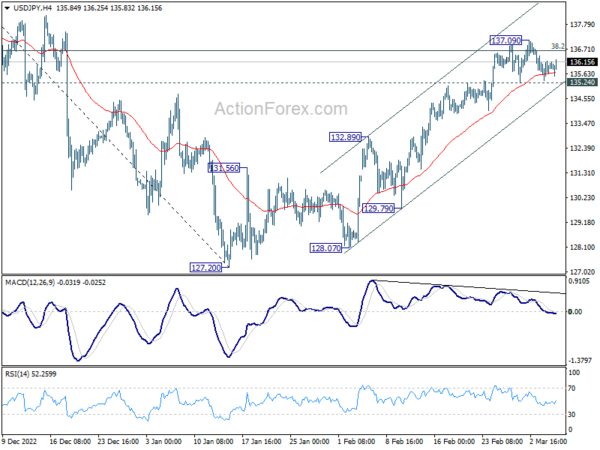Select the 133.470 price axis value
600x450 pixels.
click(x=582, y=124)
